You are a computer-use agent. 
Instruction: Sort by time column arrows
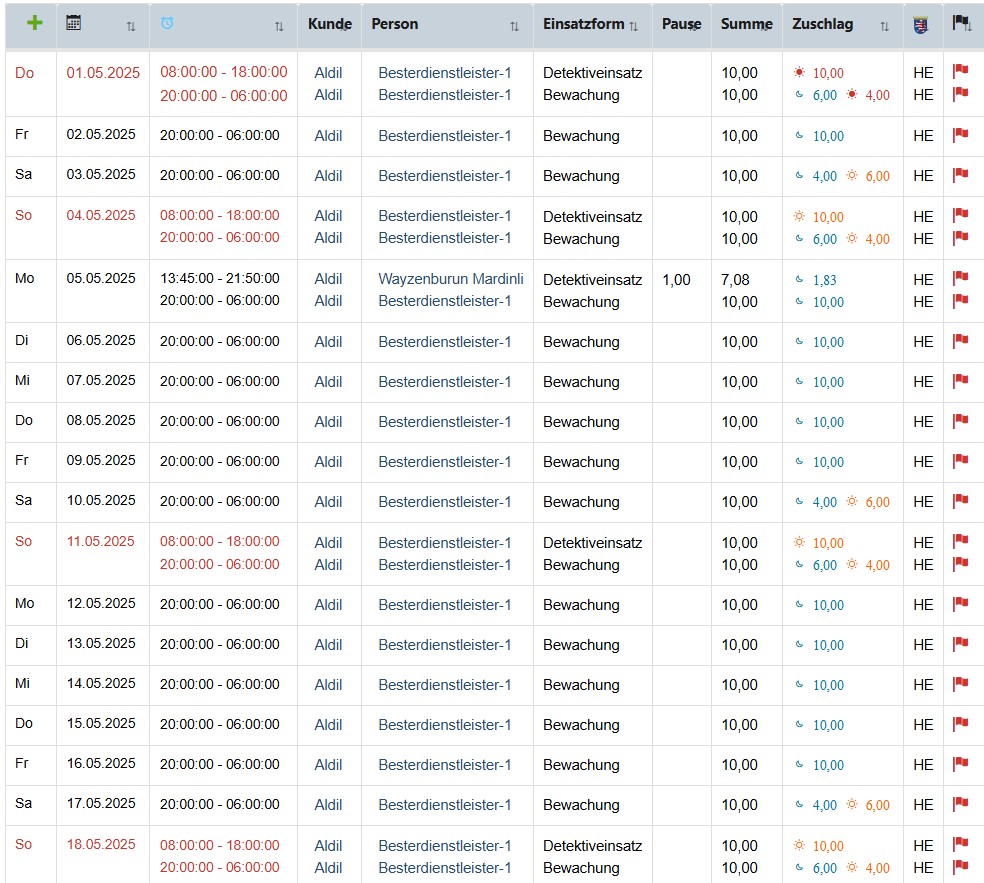click(x=279, y=26)
